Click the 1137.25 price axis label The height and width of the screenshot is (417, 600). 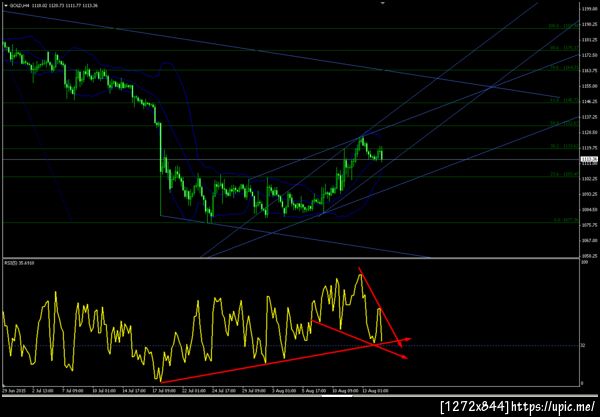click(x=589, y=117)
